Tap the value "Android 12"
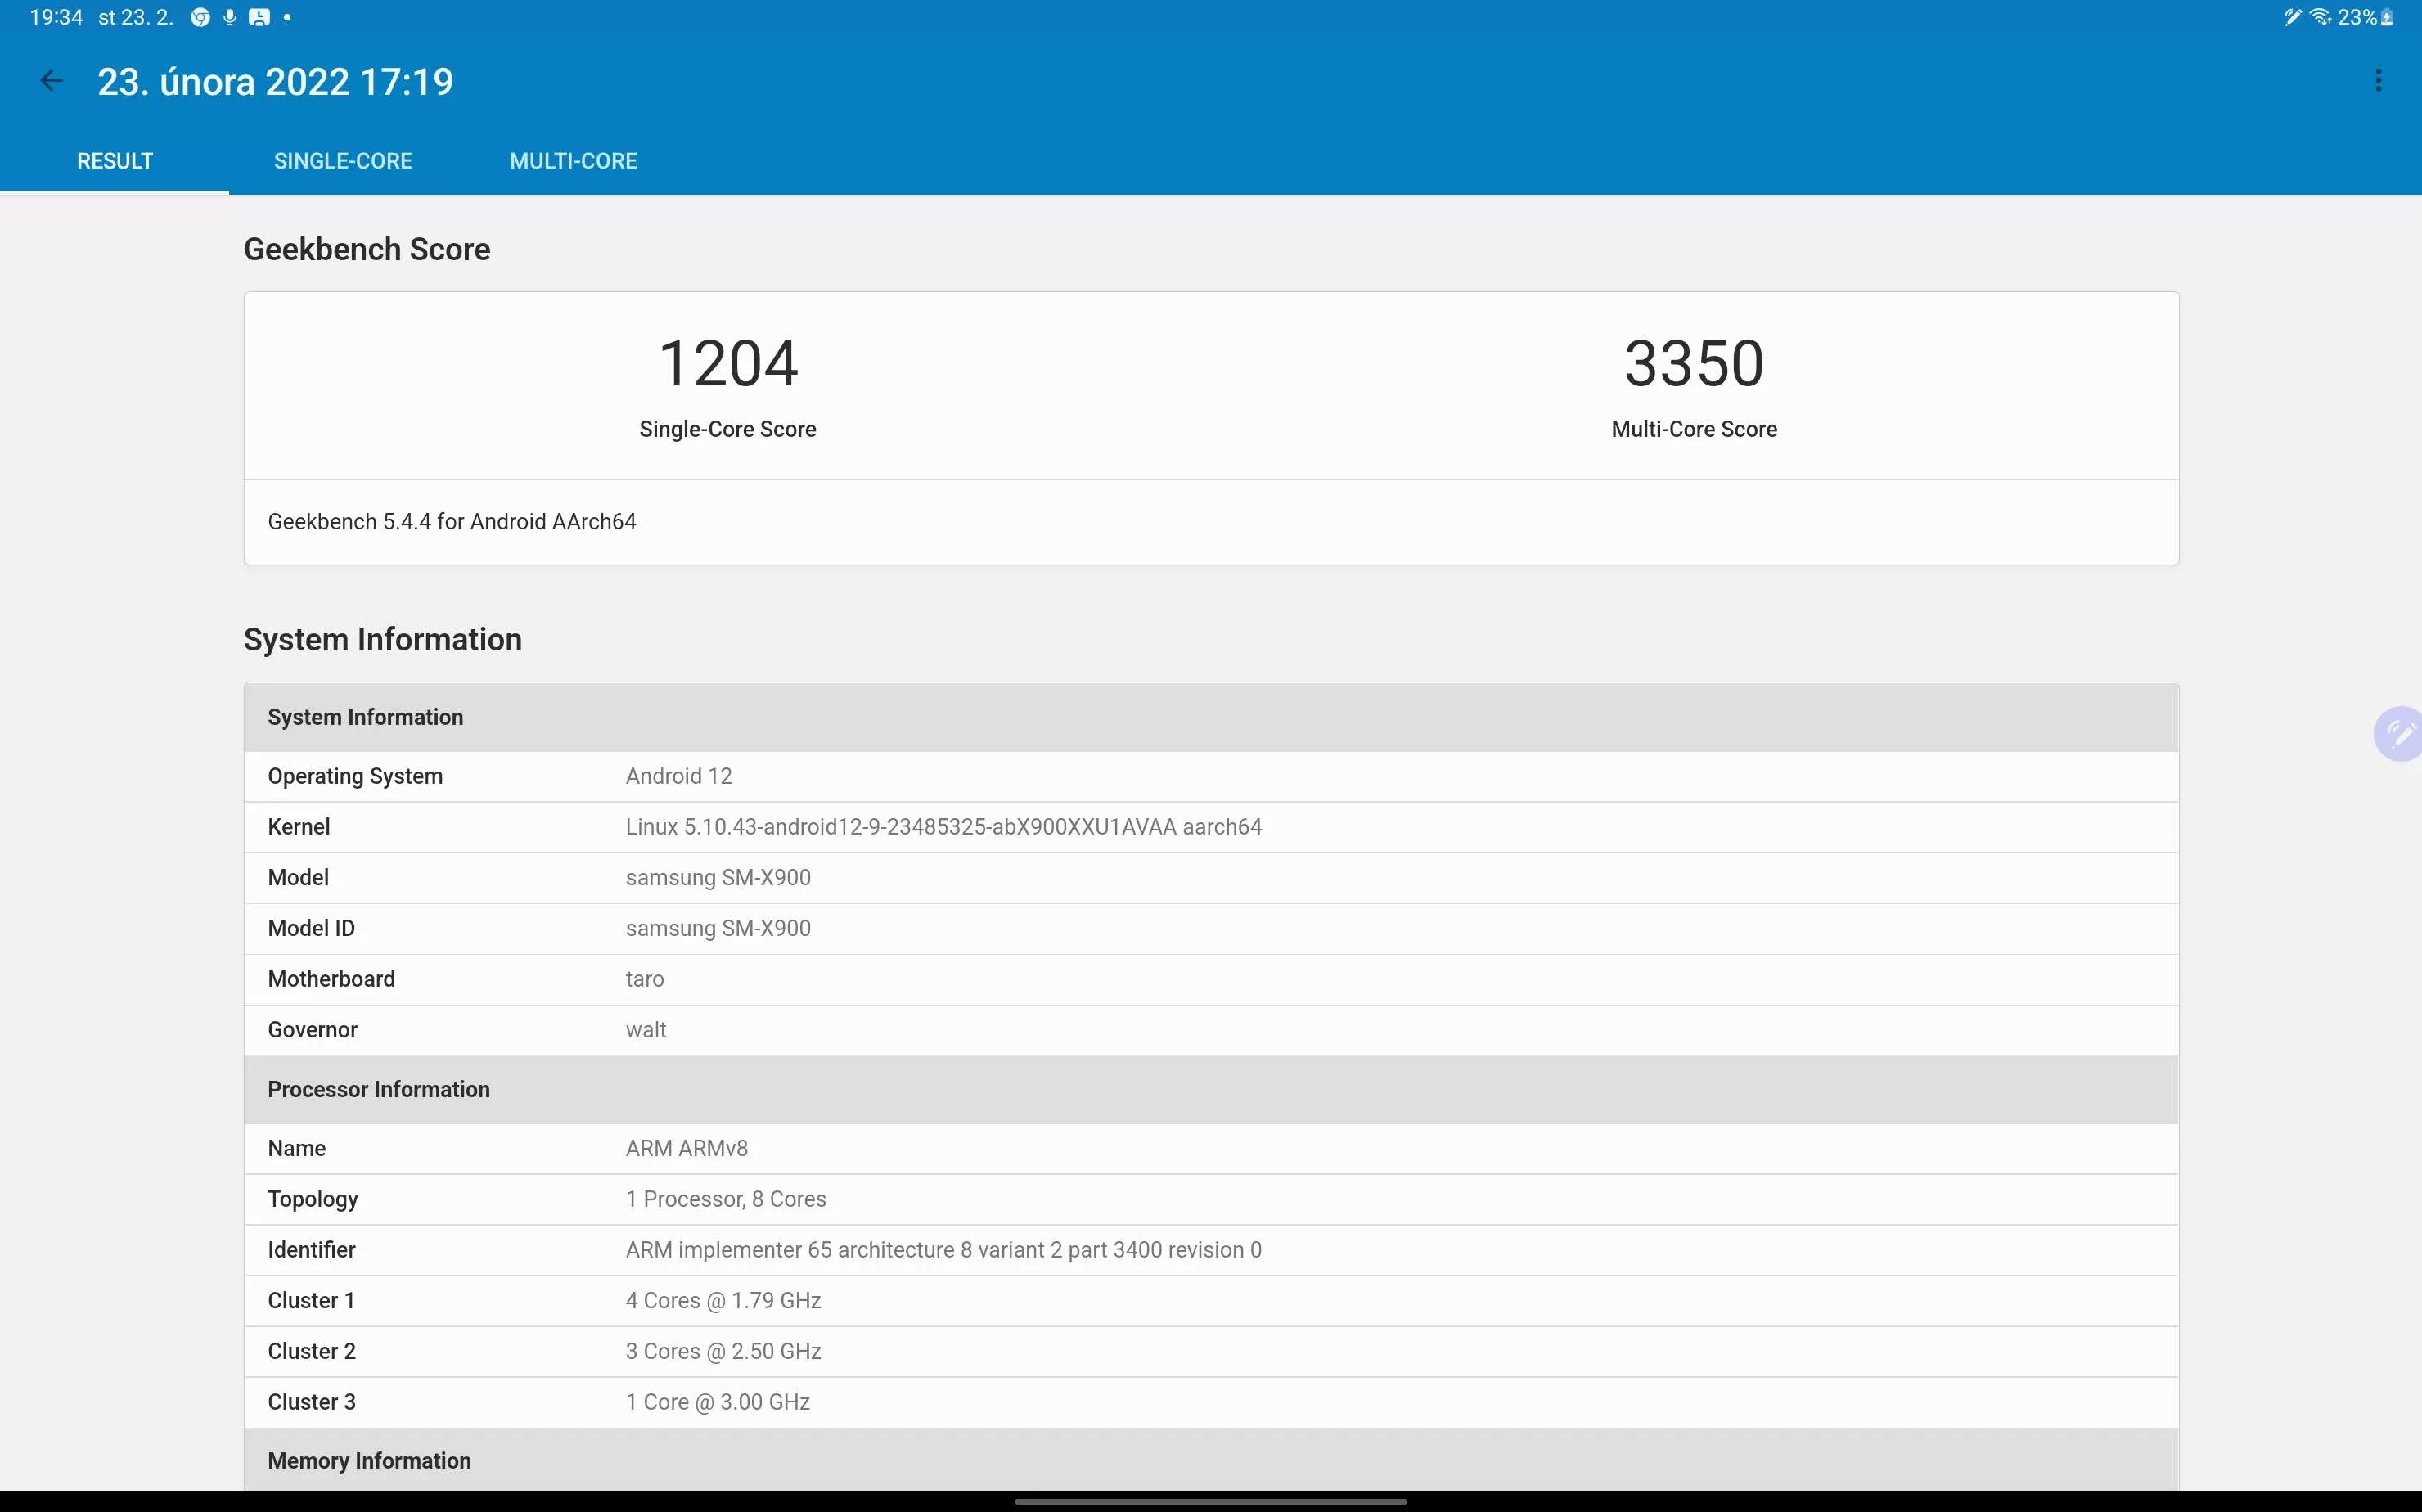 [x=679, y=776]
